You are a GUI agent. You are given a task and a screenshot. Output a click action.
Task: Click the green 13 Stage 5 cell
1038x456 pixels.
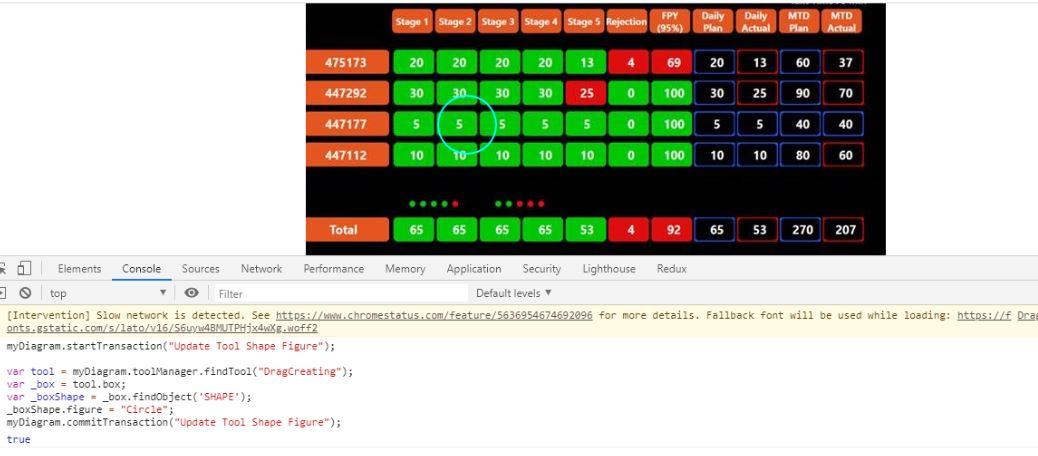[586, 62]
